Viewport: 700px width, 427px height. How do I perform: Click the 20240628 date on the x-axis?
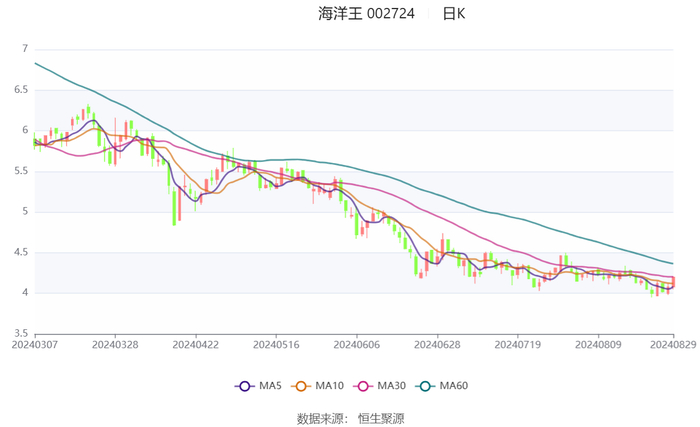point(436,343)
